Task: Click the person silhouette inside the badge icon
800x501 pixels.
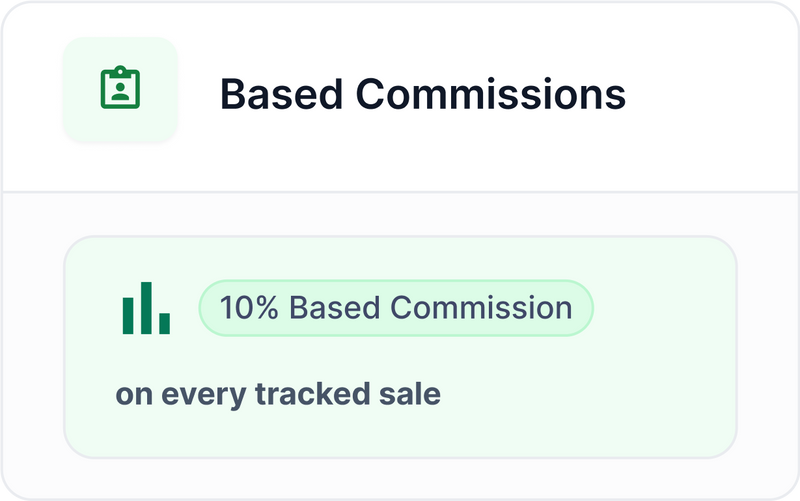Action: coord(120,92)
